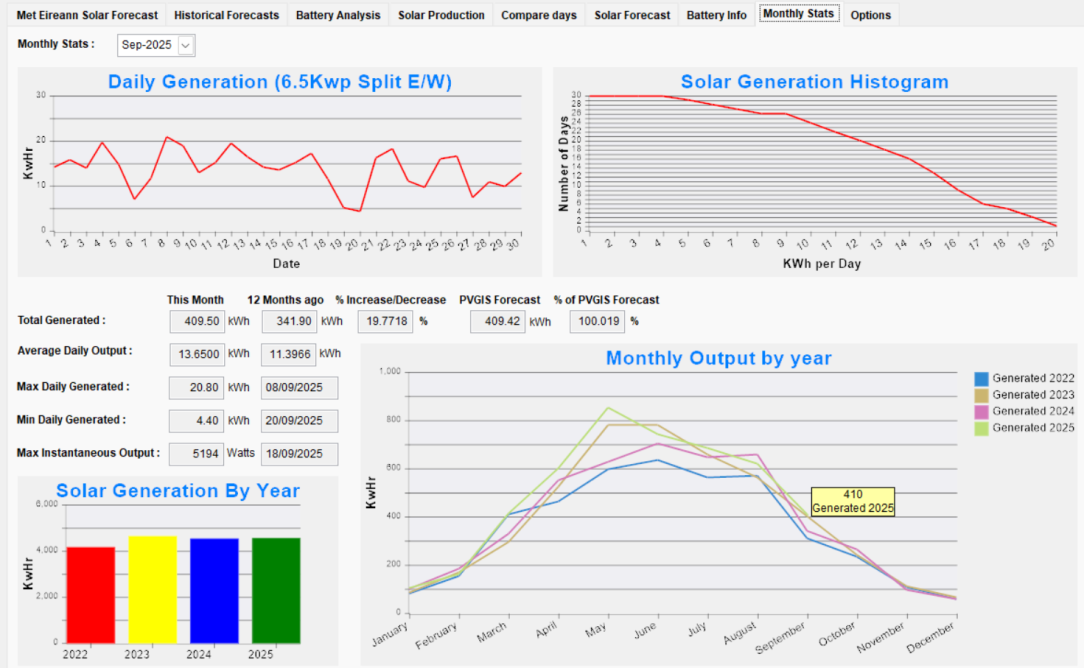Click the 'PVGIS Forecast' column header

[500, 300]
